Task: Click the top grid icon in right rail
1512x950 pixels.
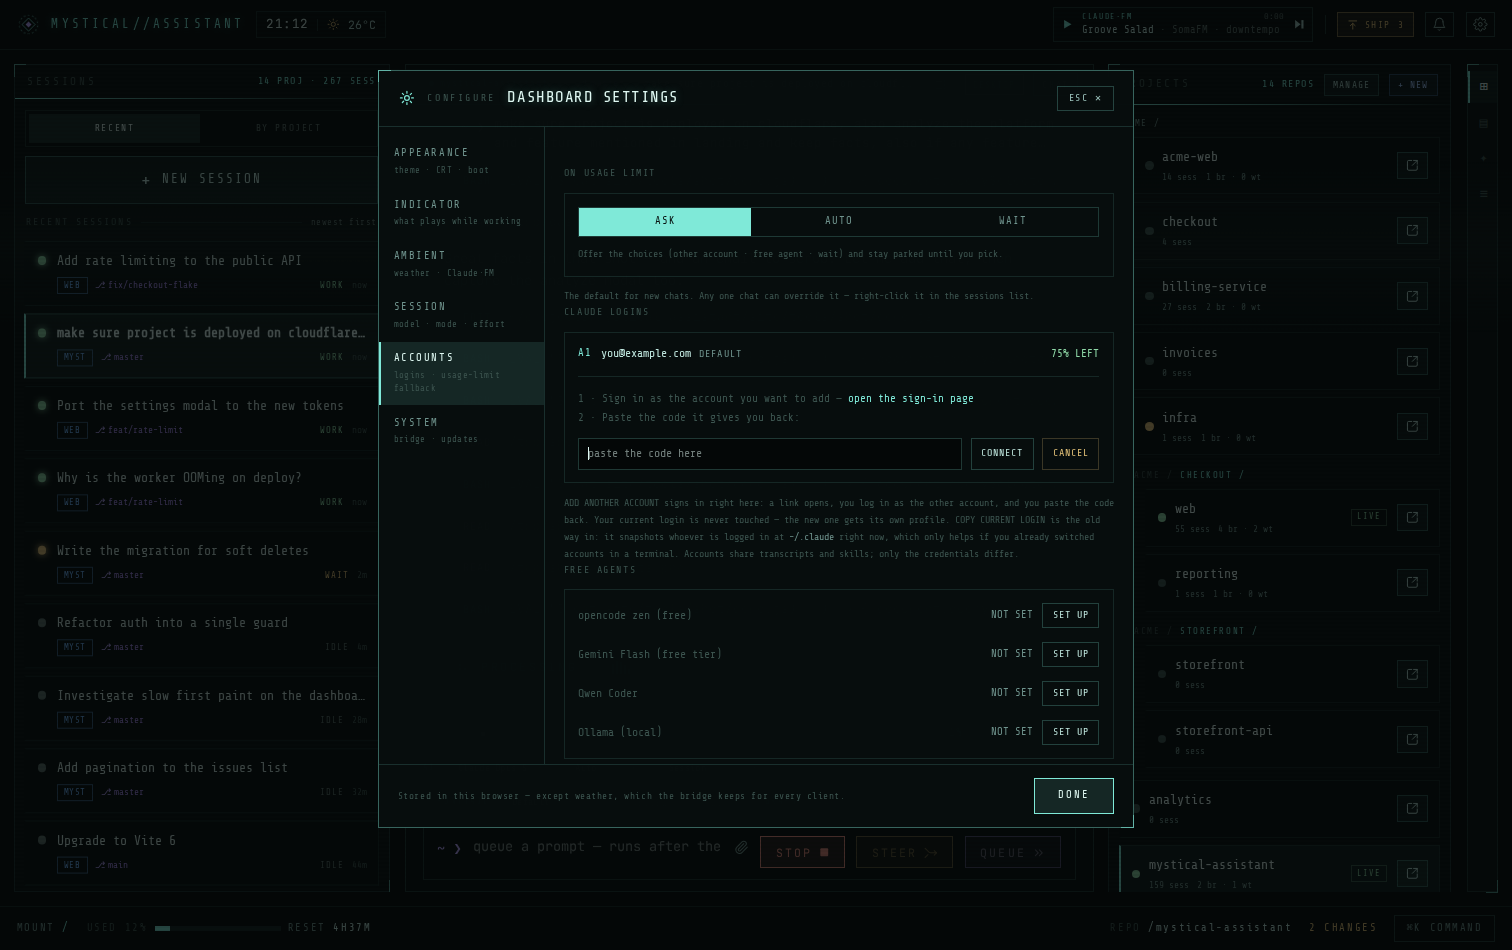Action: 1483,87
